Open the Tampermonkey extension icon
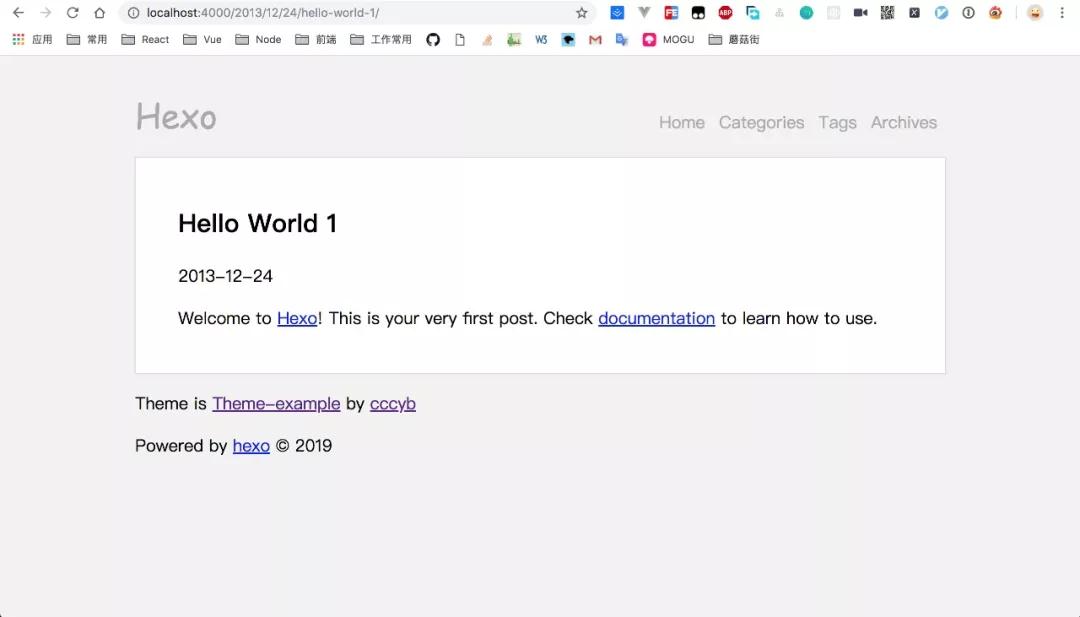 click(698, 12)
